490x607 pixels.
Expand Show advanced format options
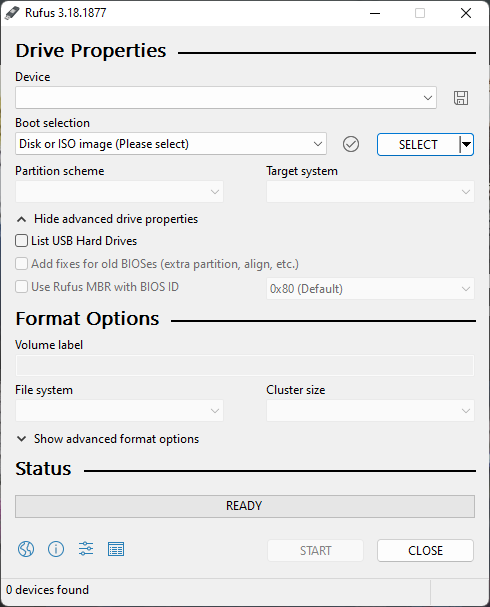[x=107, y=439]
